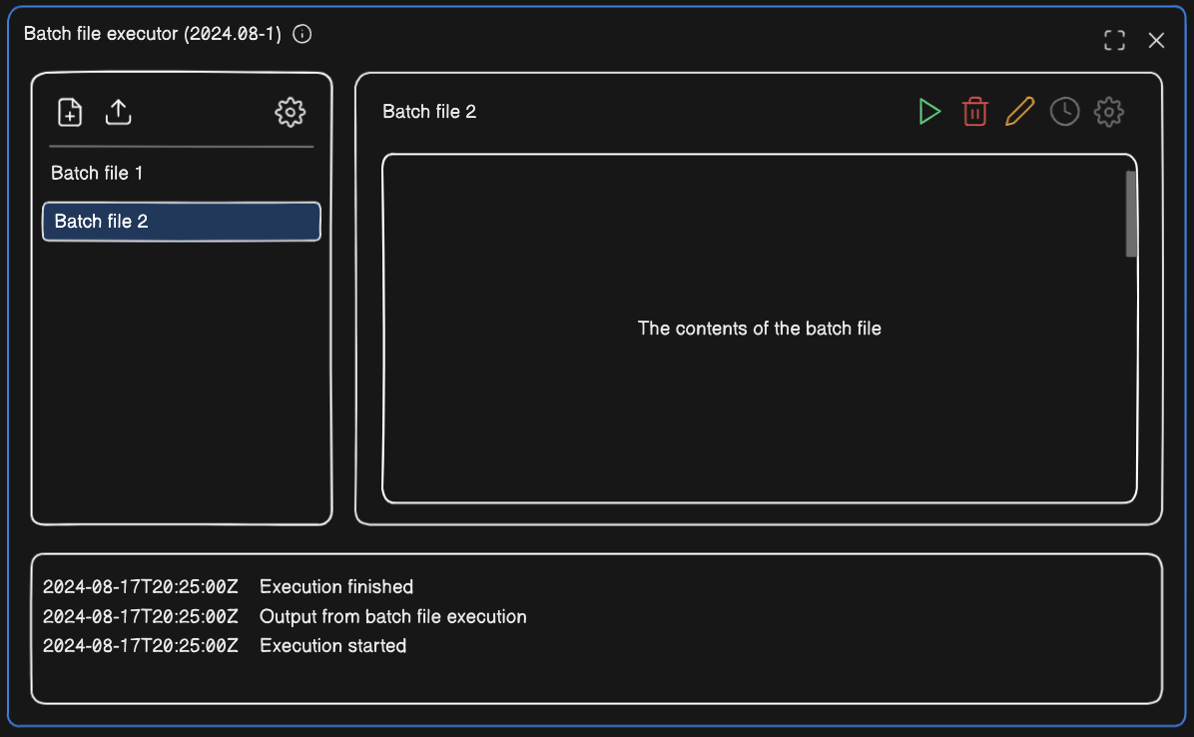Open execution settings gear in the editor panel
1194x737 pixels.
pos(1108,112)
